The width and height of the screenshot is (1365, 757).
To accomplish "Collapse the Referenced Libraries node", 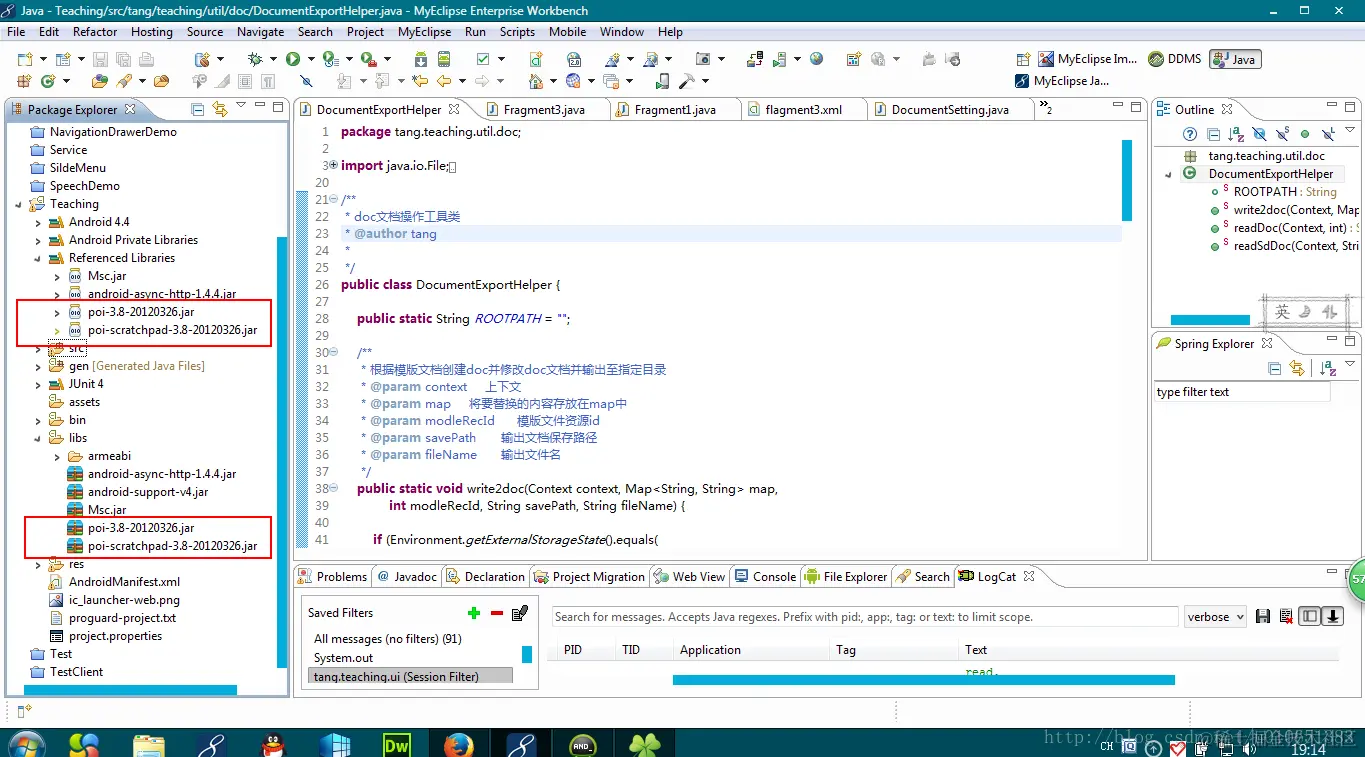I will pyautogui.click(x=39, y=258).
